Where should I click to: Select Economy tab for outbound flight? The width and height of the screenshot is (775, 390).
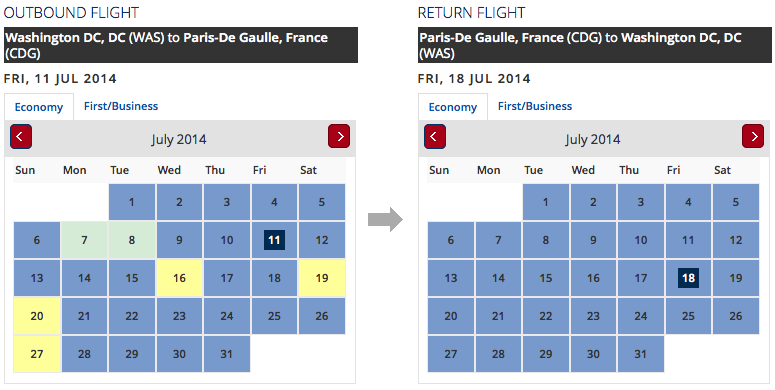(x=39, y=107)
